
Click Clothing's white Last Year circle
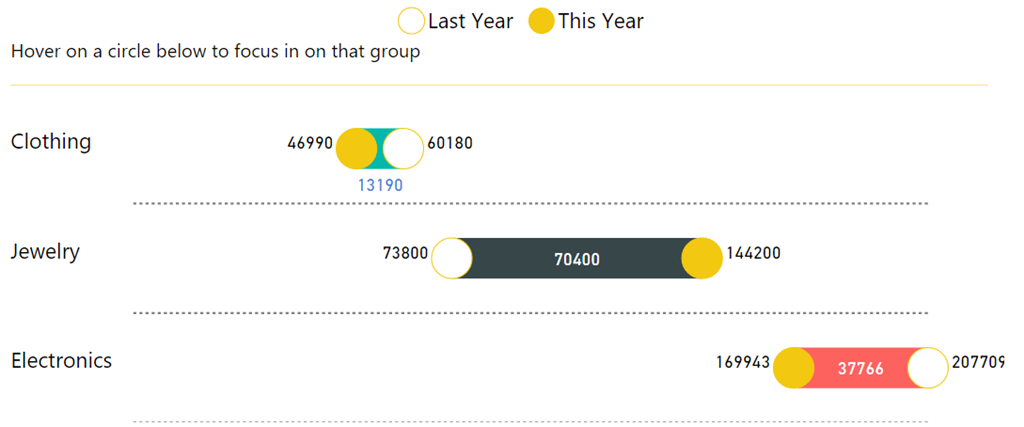404,149
